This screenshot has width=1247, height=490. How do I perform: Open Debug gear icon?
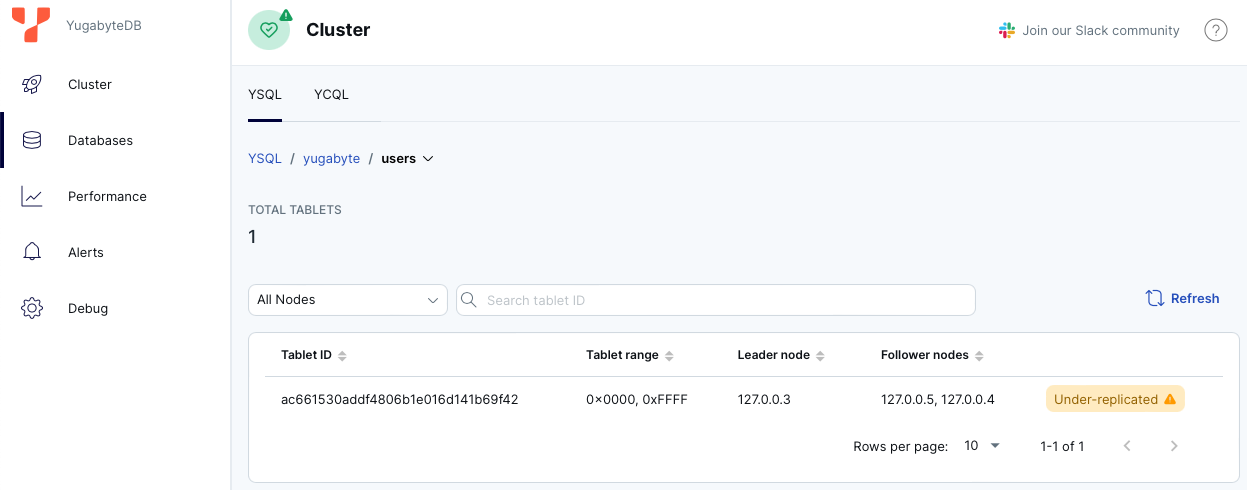(32, 309)
